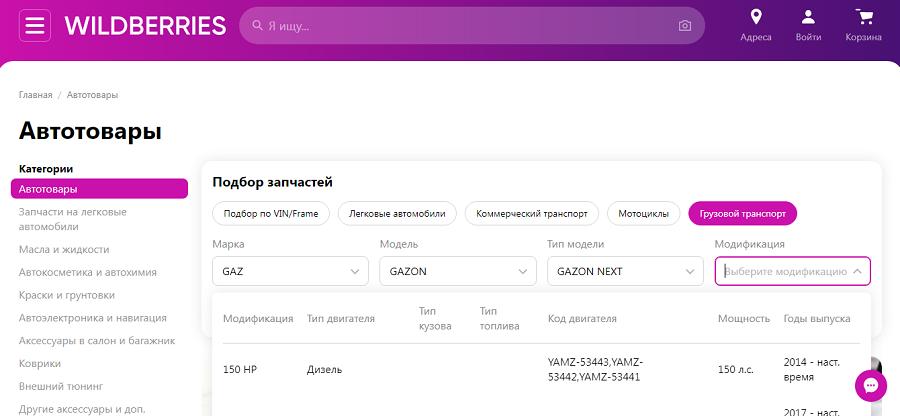
Task: Open the chat support bubble
Action: pyautogui.click(x=871, y=386)
